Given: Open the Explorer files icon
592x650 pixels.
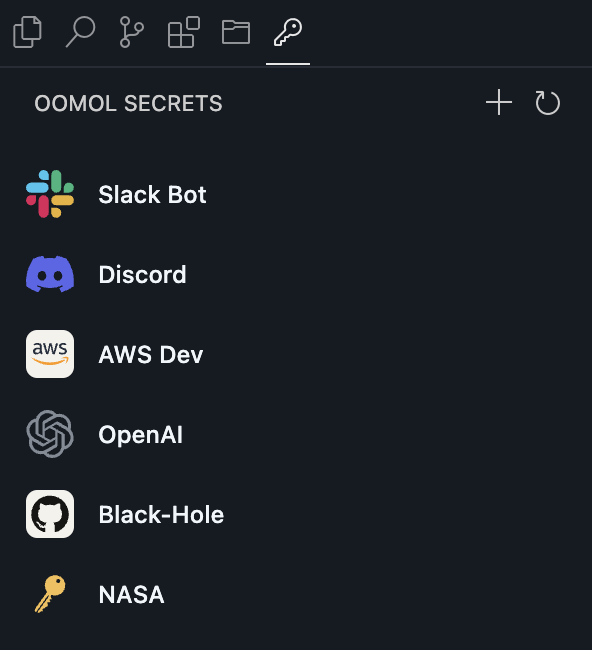Looking at the screenshot, I should 27,32.
